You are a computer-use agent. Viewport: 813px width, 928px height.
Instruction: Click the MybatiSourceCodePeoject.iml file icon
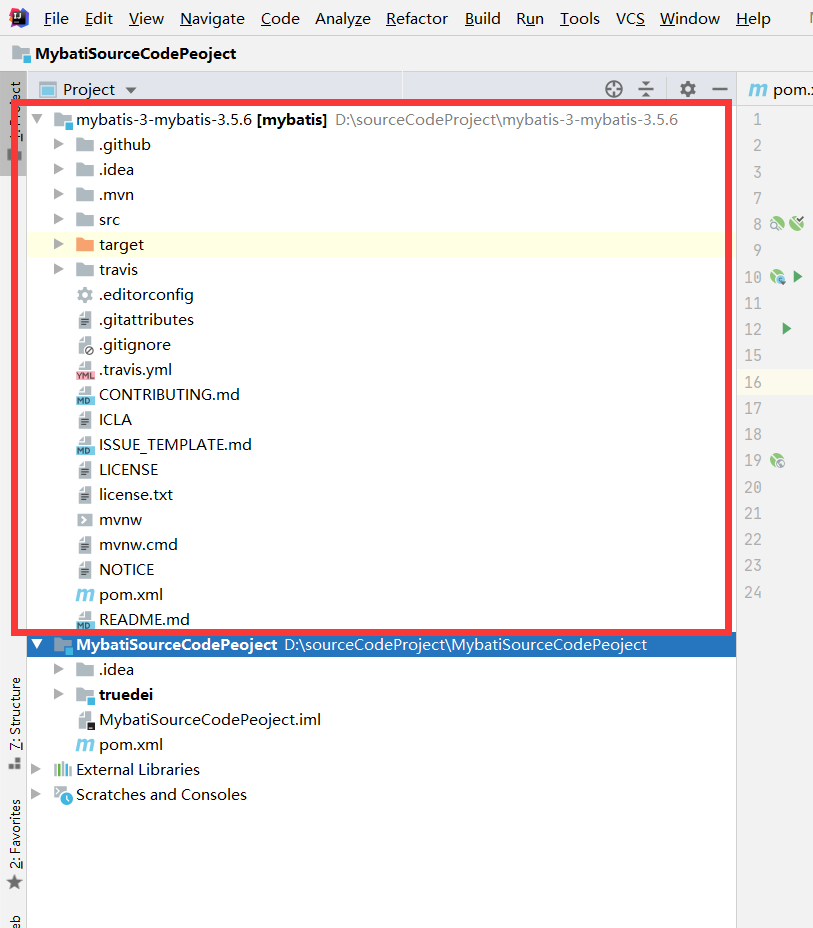click(x=86, y=720)
